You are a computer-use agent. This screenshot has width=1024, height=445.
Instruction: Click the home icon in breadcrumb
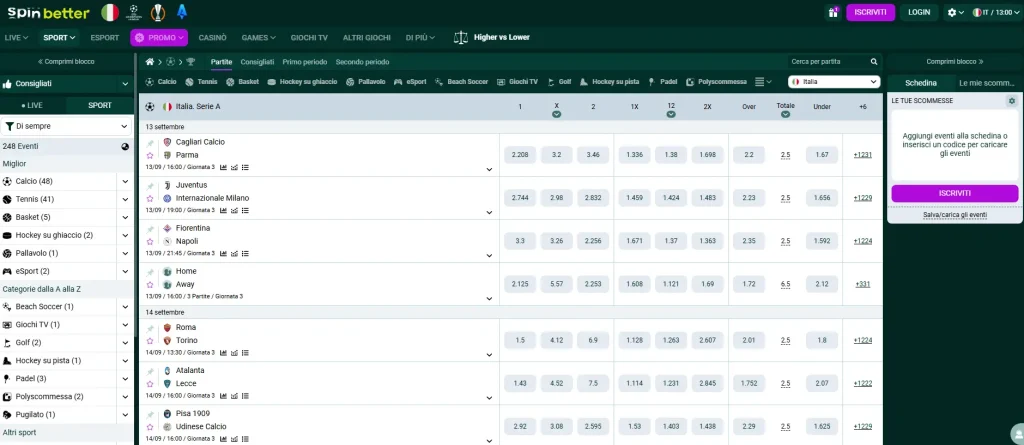(150, 62)
